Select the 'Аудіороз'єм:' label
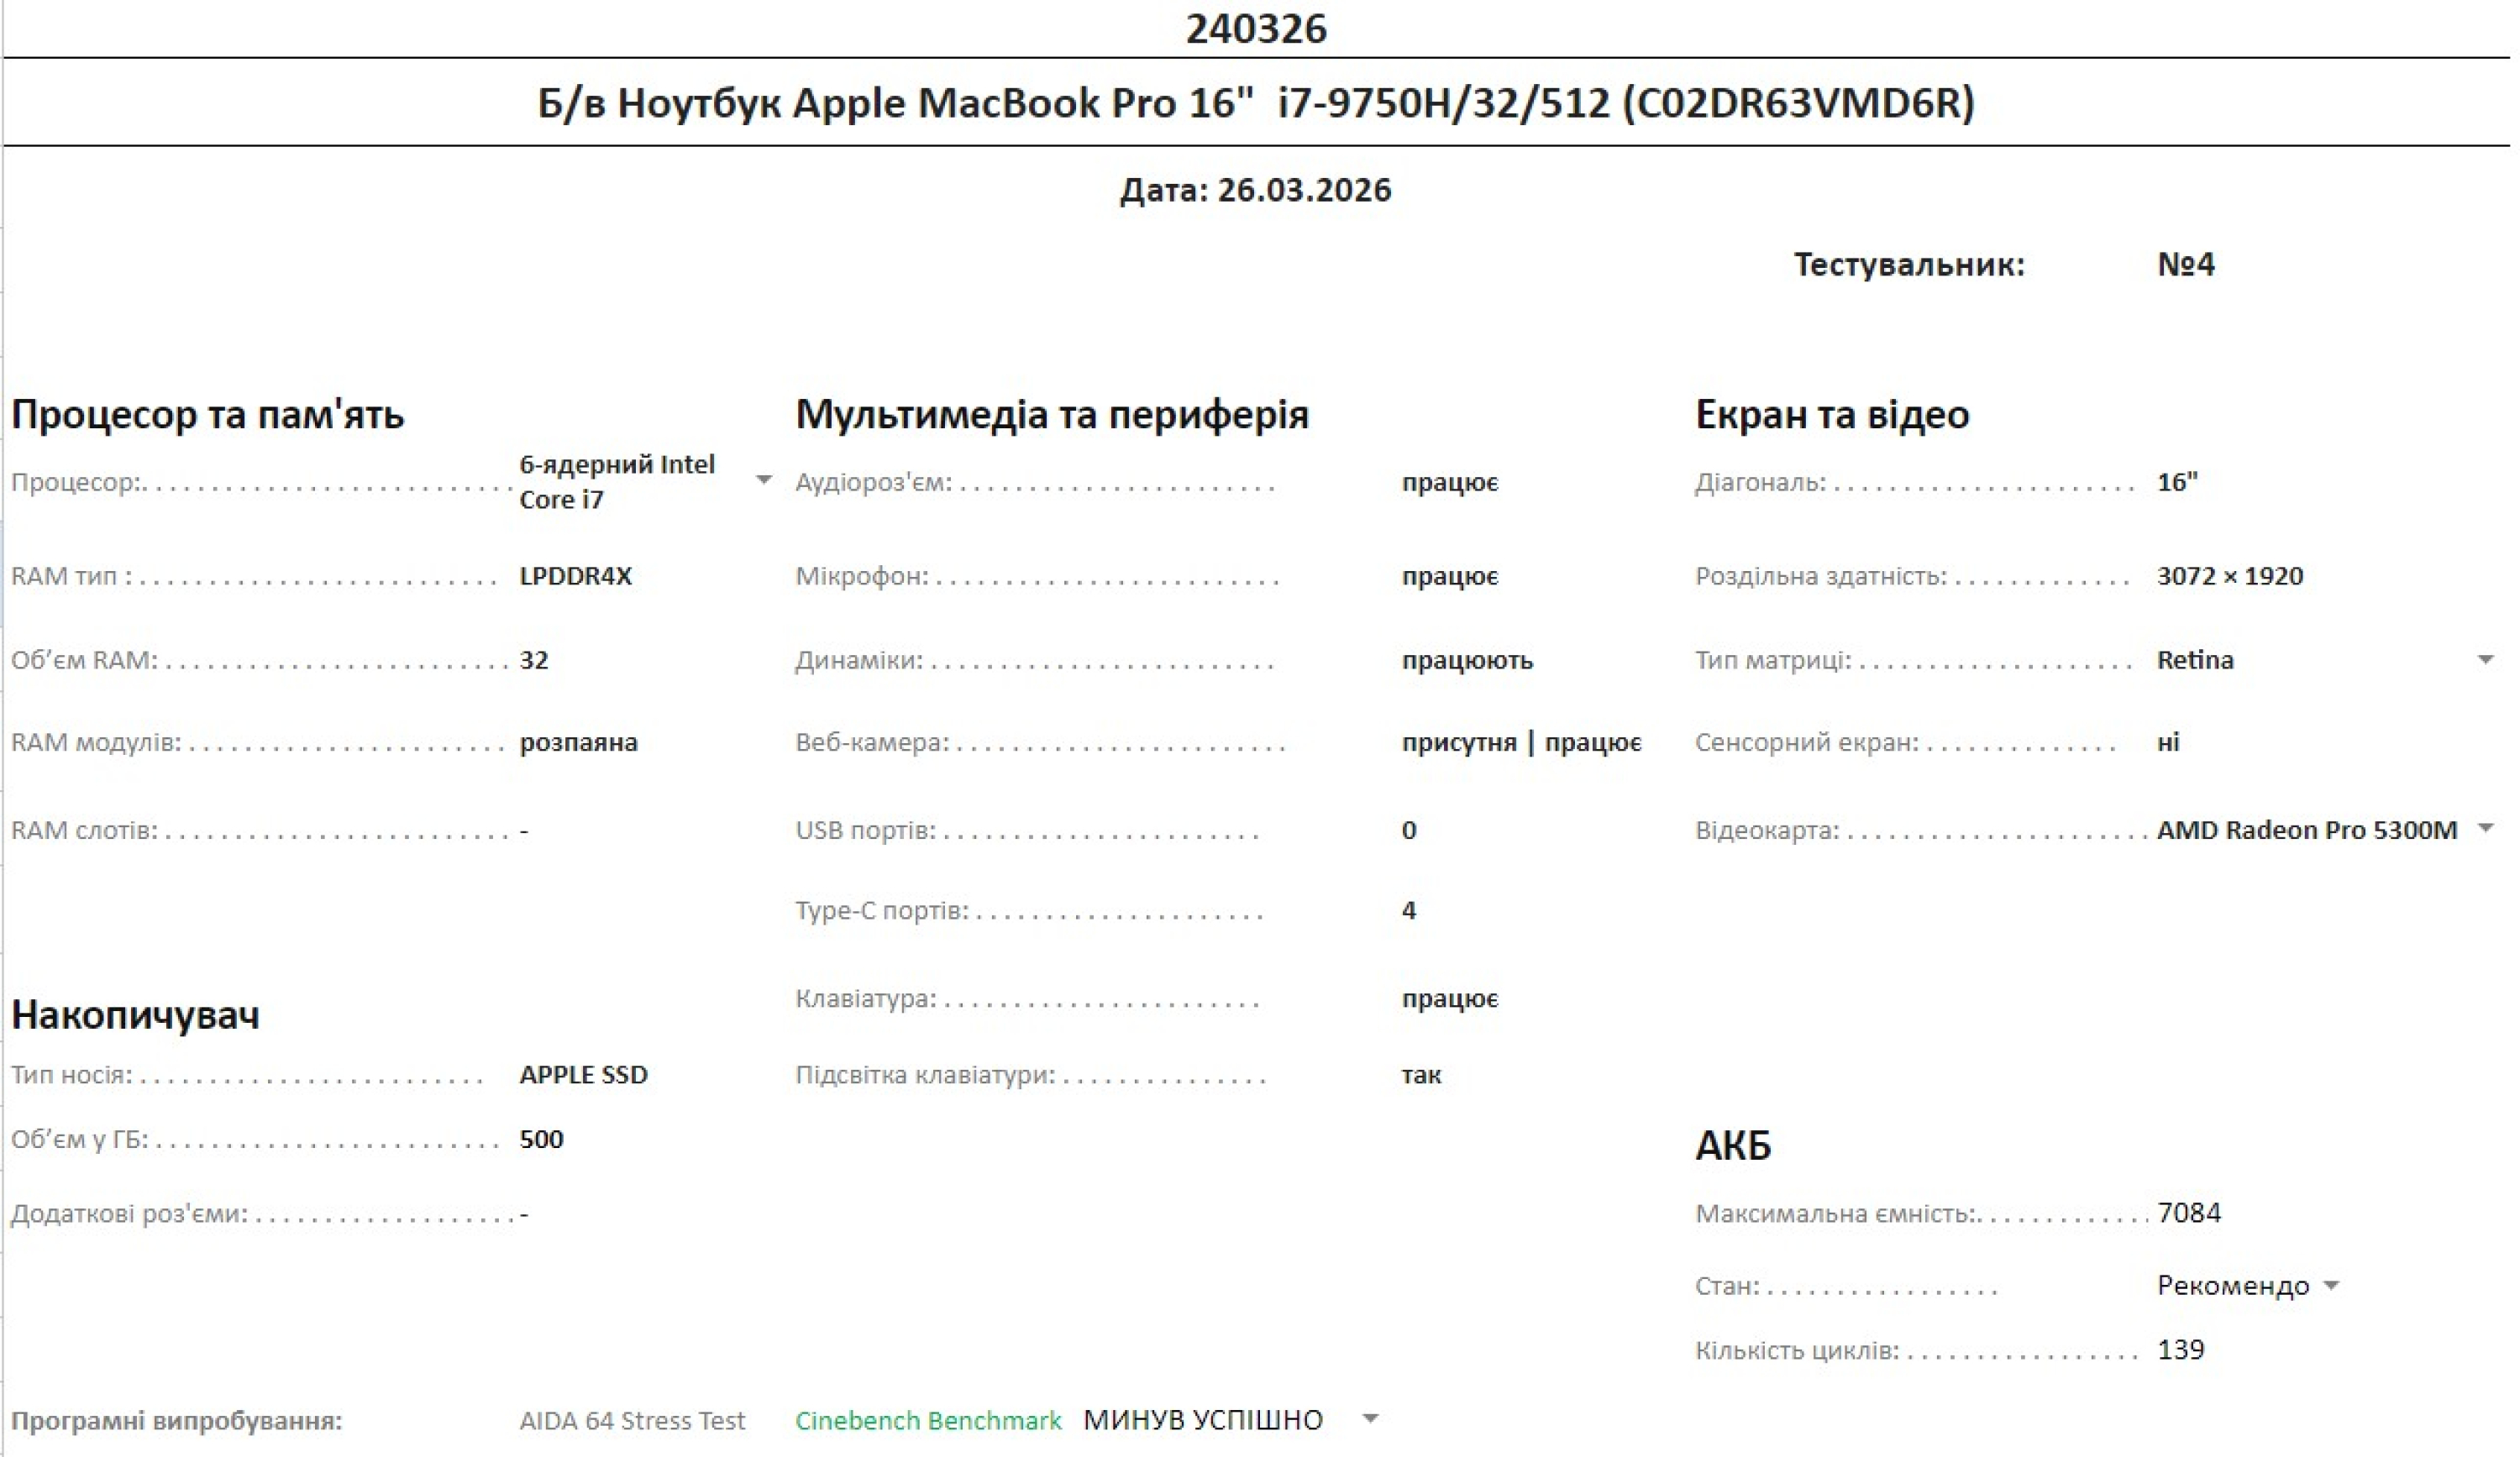Screen dimensions: 2520x1457 click(x=874, y=483)
